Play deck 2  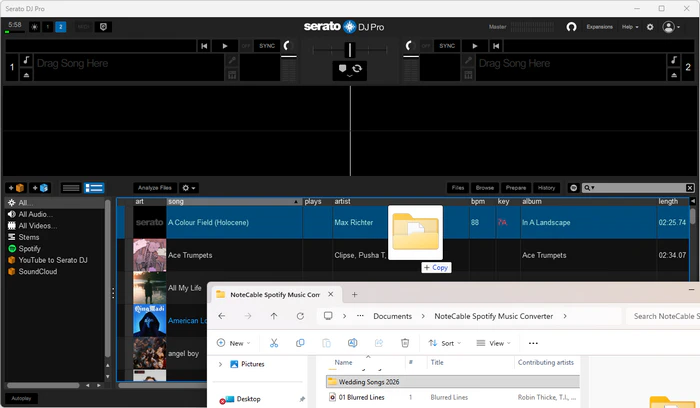coord(475,46)
